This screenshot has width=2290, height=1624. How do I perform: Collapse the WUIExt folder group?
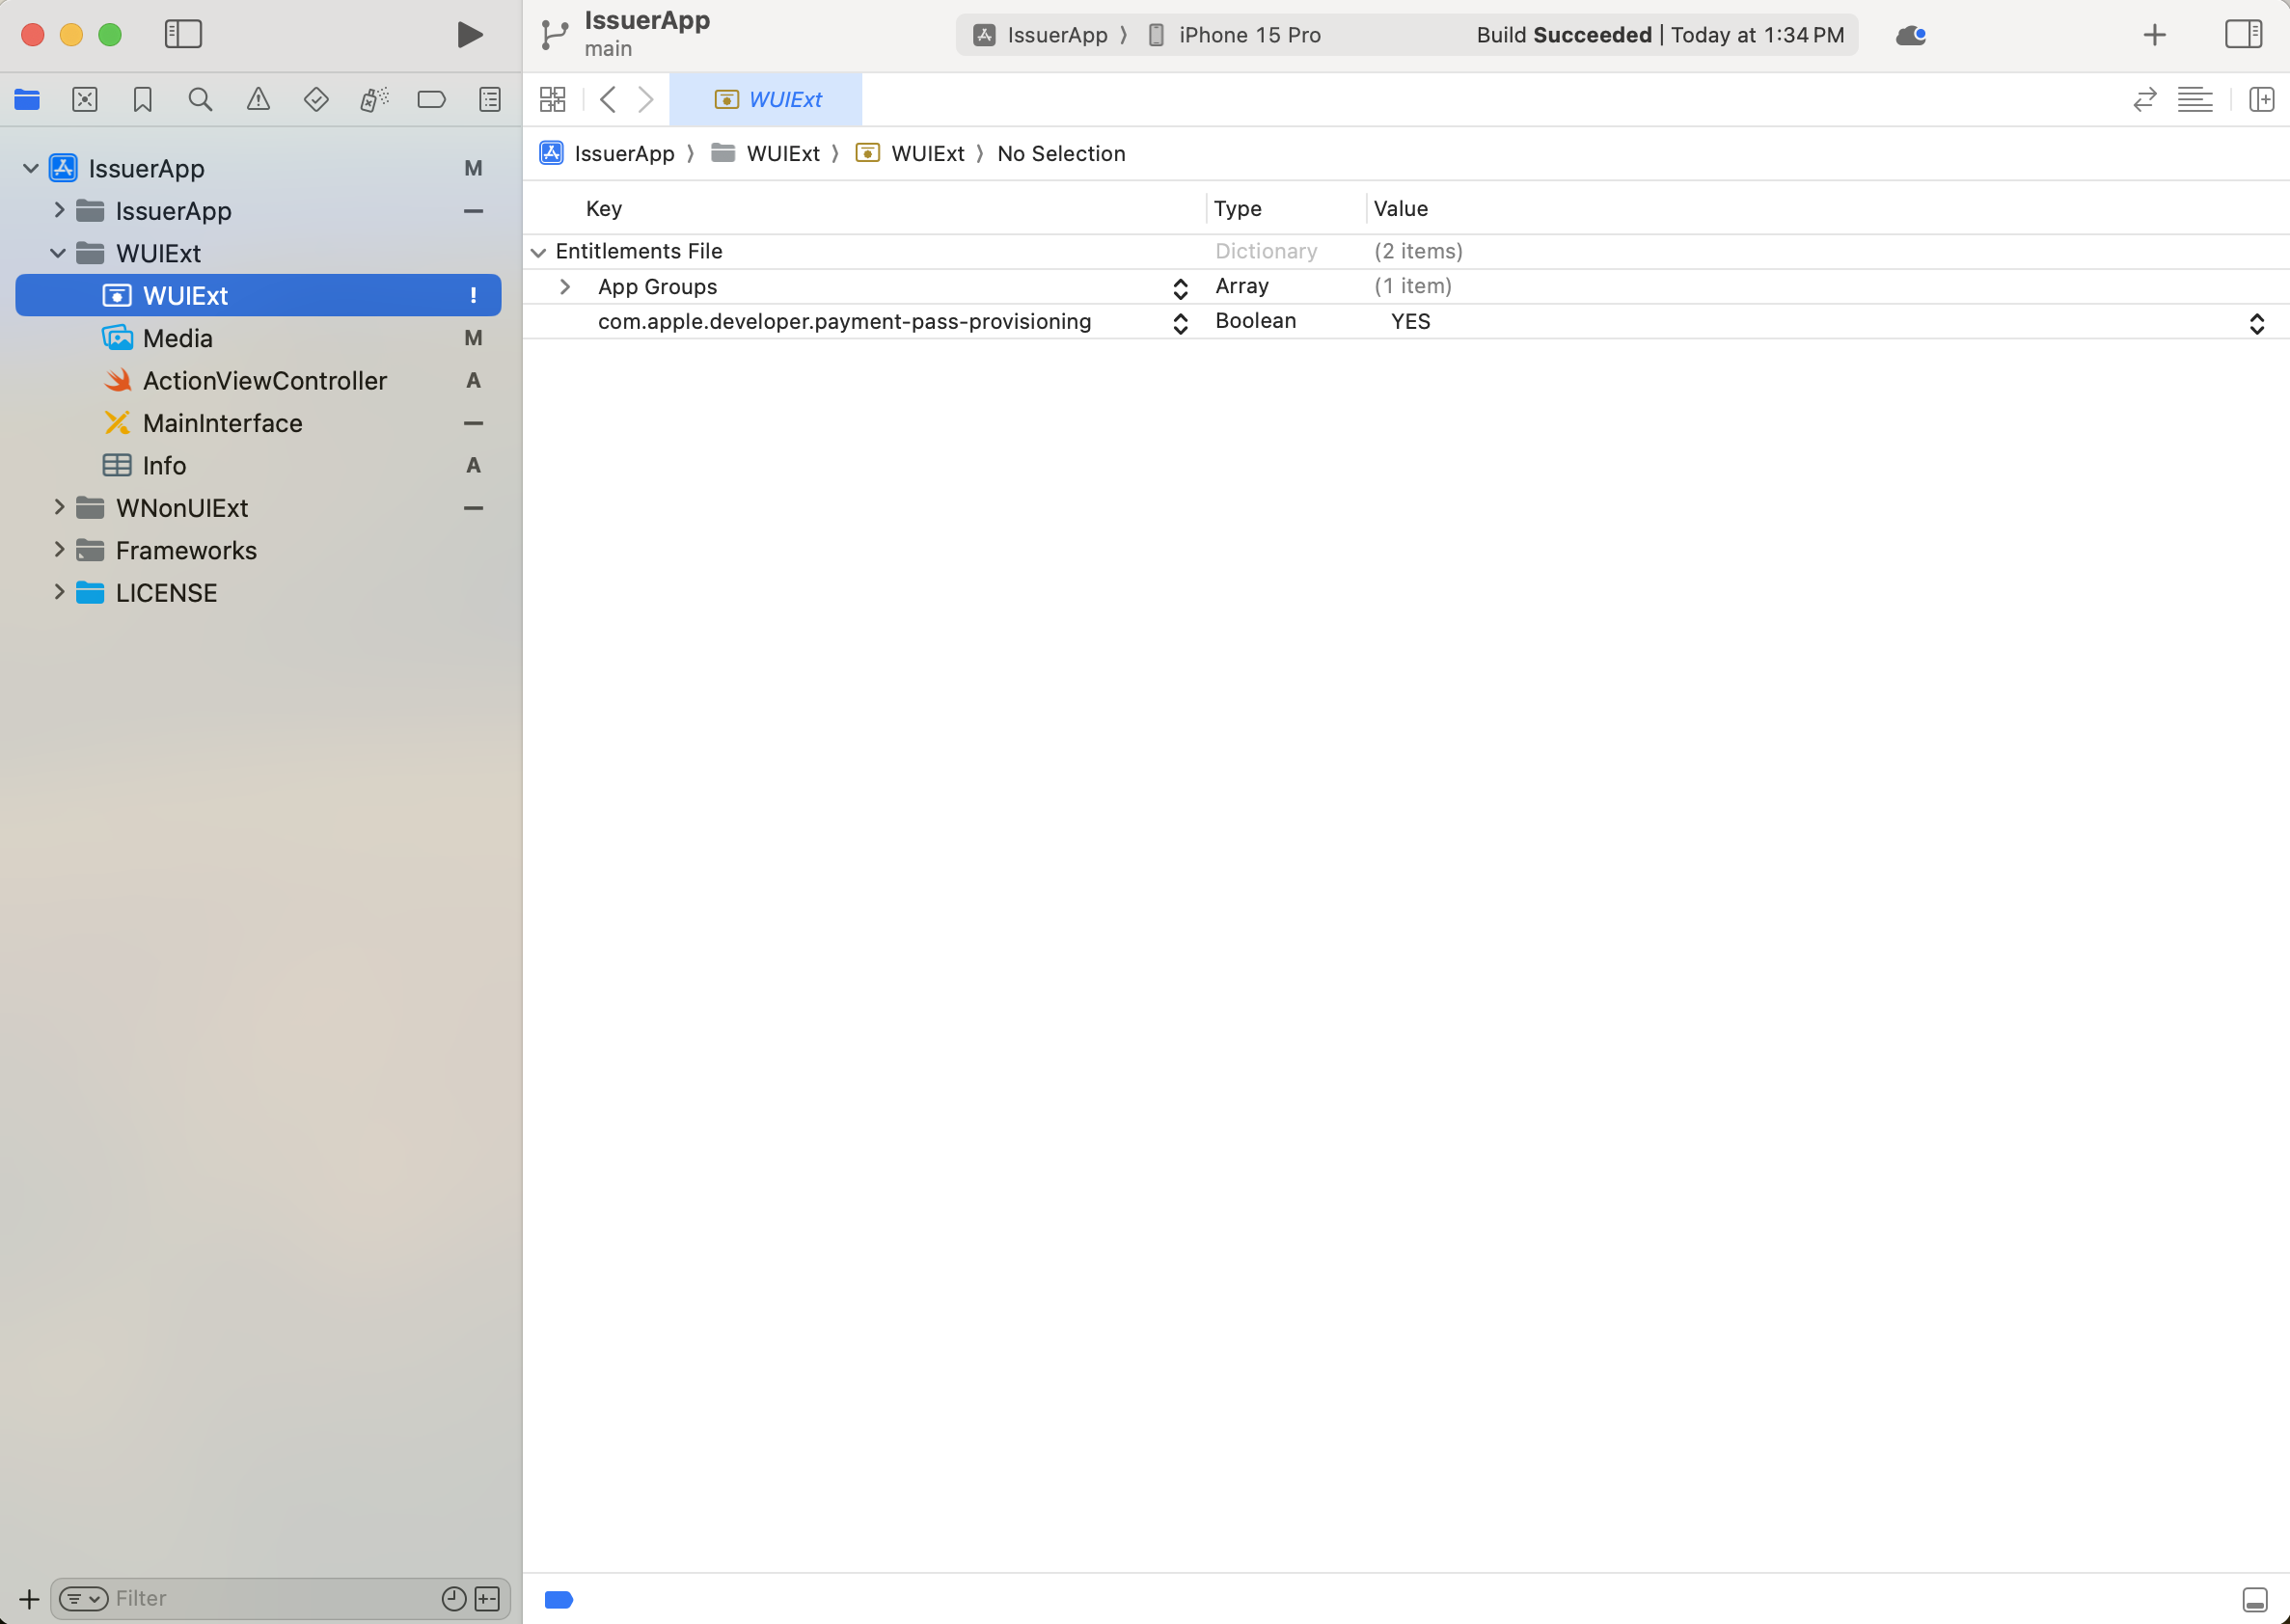58,253
